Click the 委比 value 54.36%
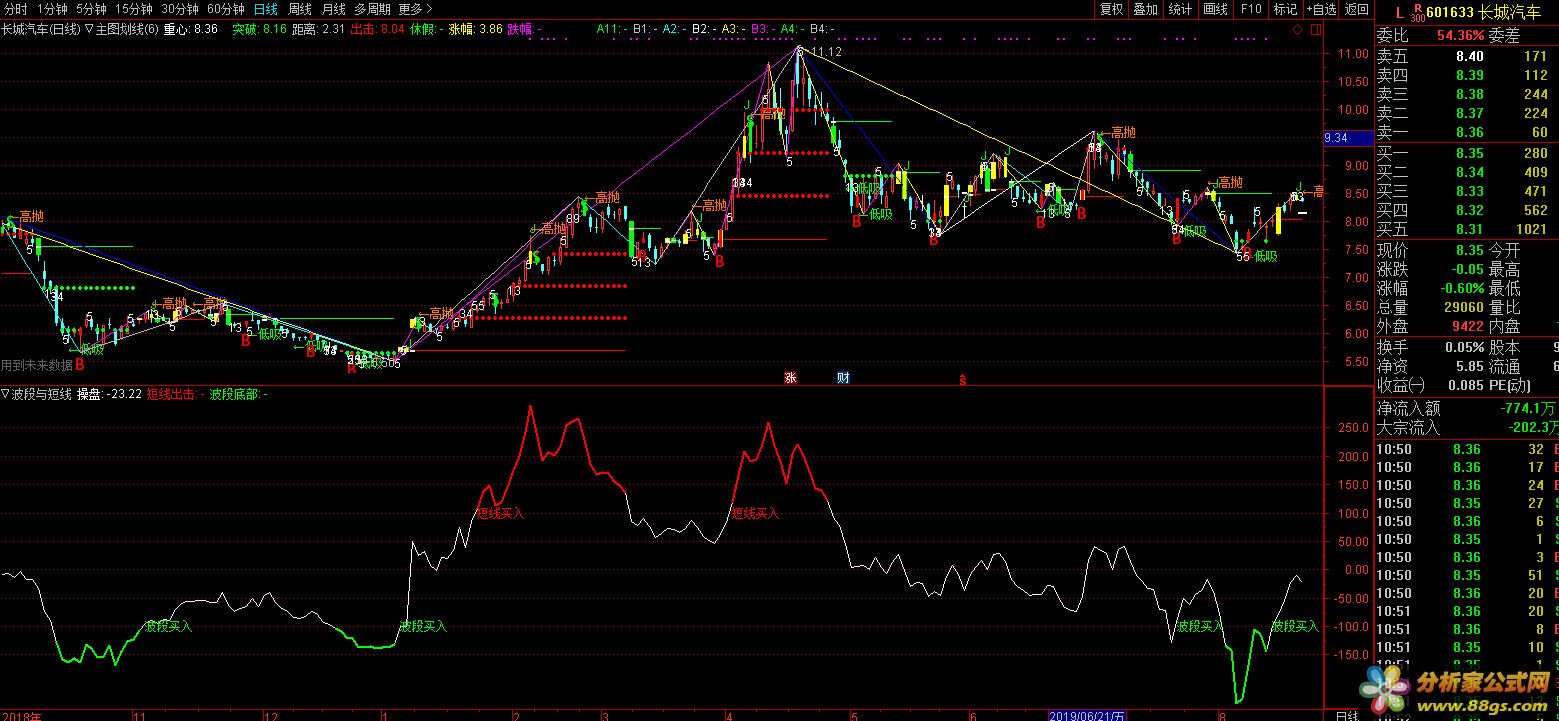 pos(1461,35)
